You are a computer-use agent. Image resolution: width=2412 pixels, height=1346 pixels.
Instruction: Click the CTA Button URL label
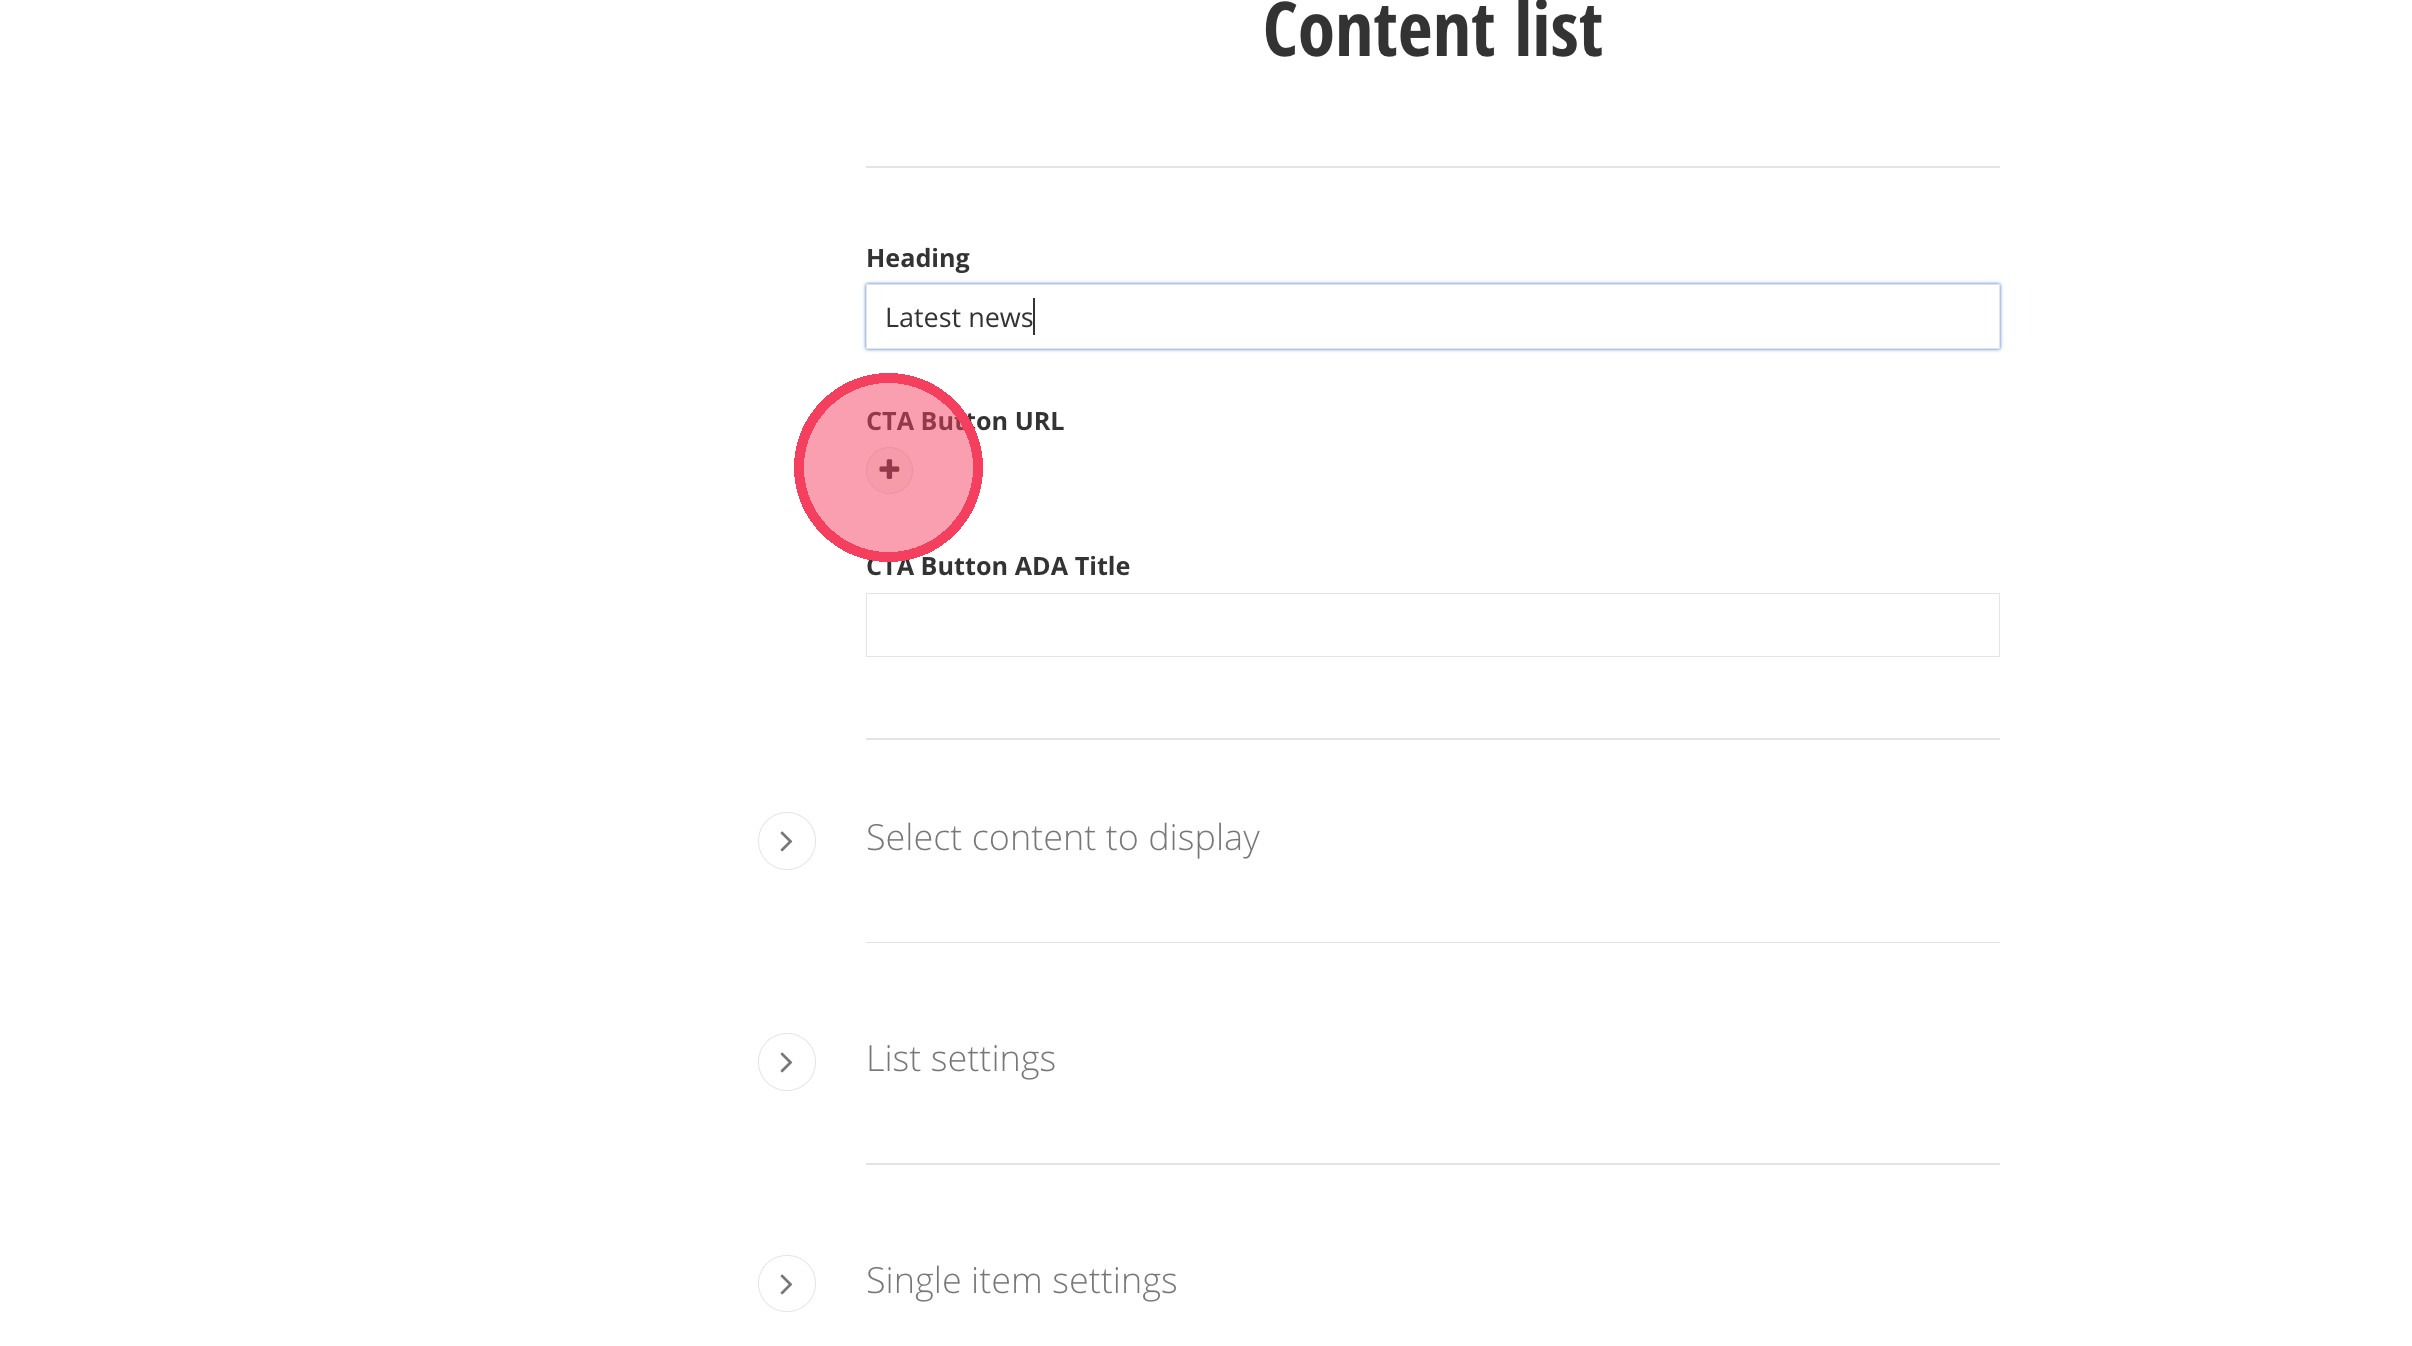pos(964,421)
